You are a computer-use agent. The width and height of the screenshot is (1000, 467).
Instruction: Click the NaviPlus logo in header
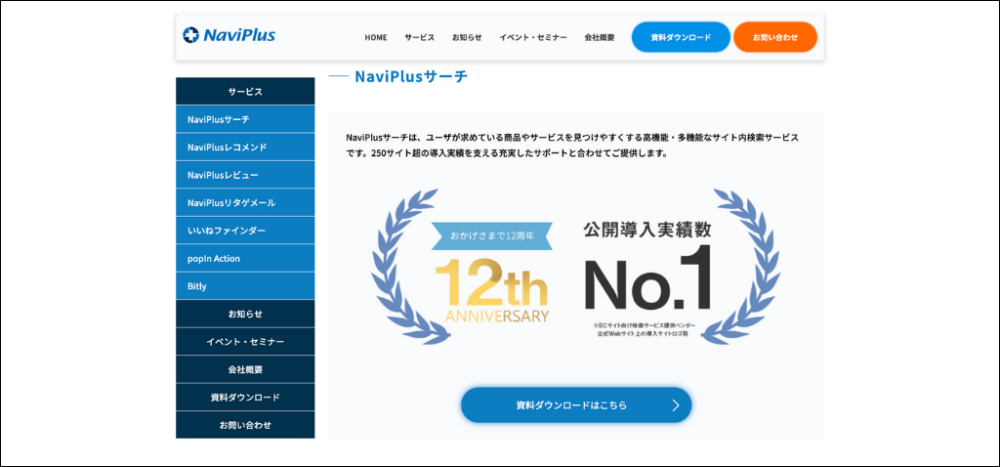coord(229,35)
